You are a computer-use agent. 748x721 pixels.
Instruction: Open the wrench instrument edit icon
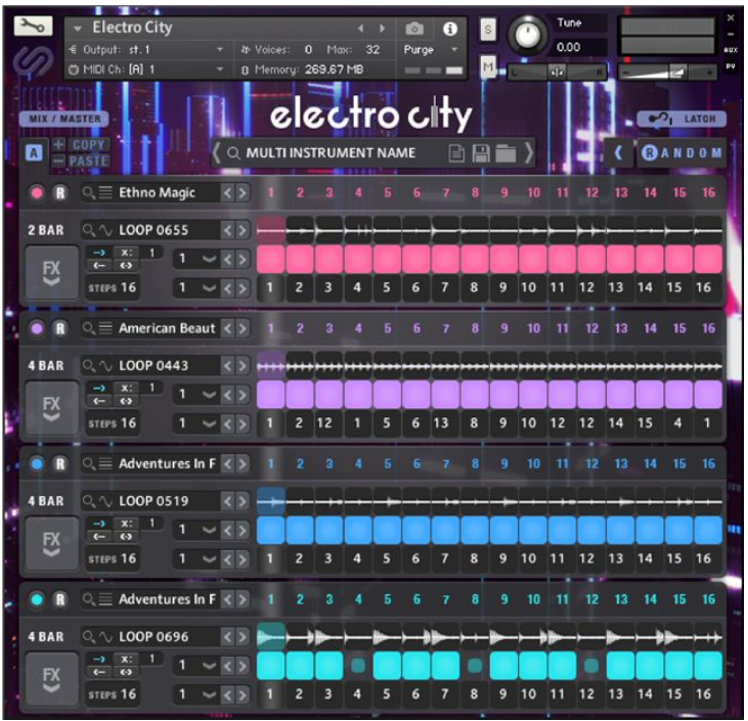tap(33, 26)
